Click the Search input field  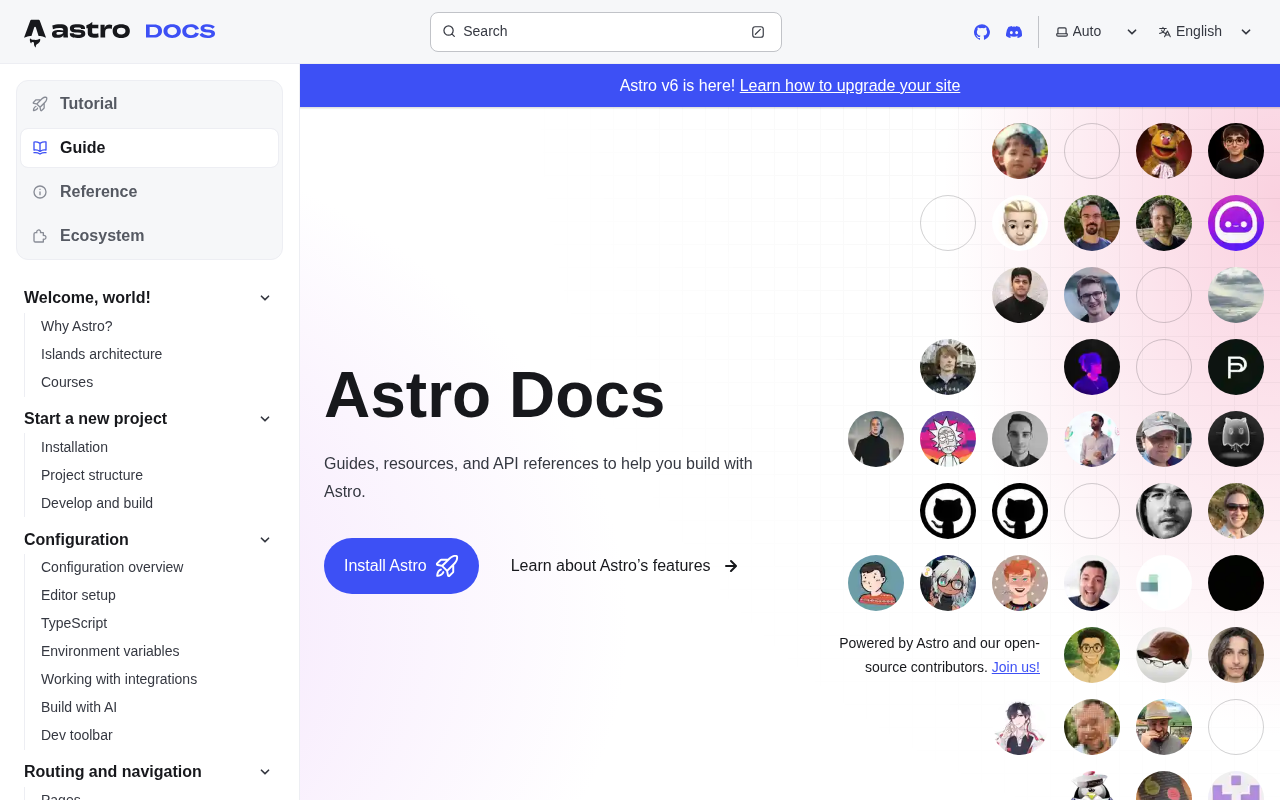point(606,32)
